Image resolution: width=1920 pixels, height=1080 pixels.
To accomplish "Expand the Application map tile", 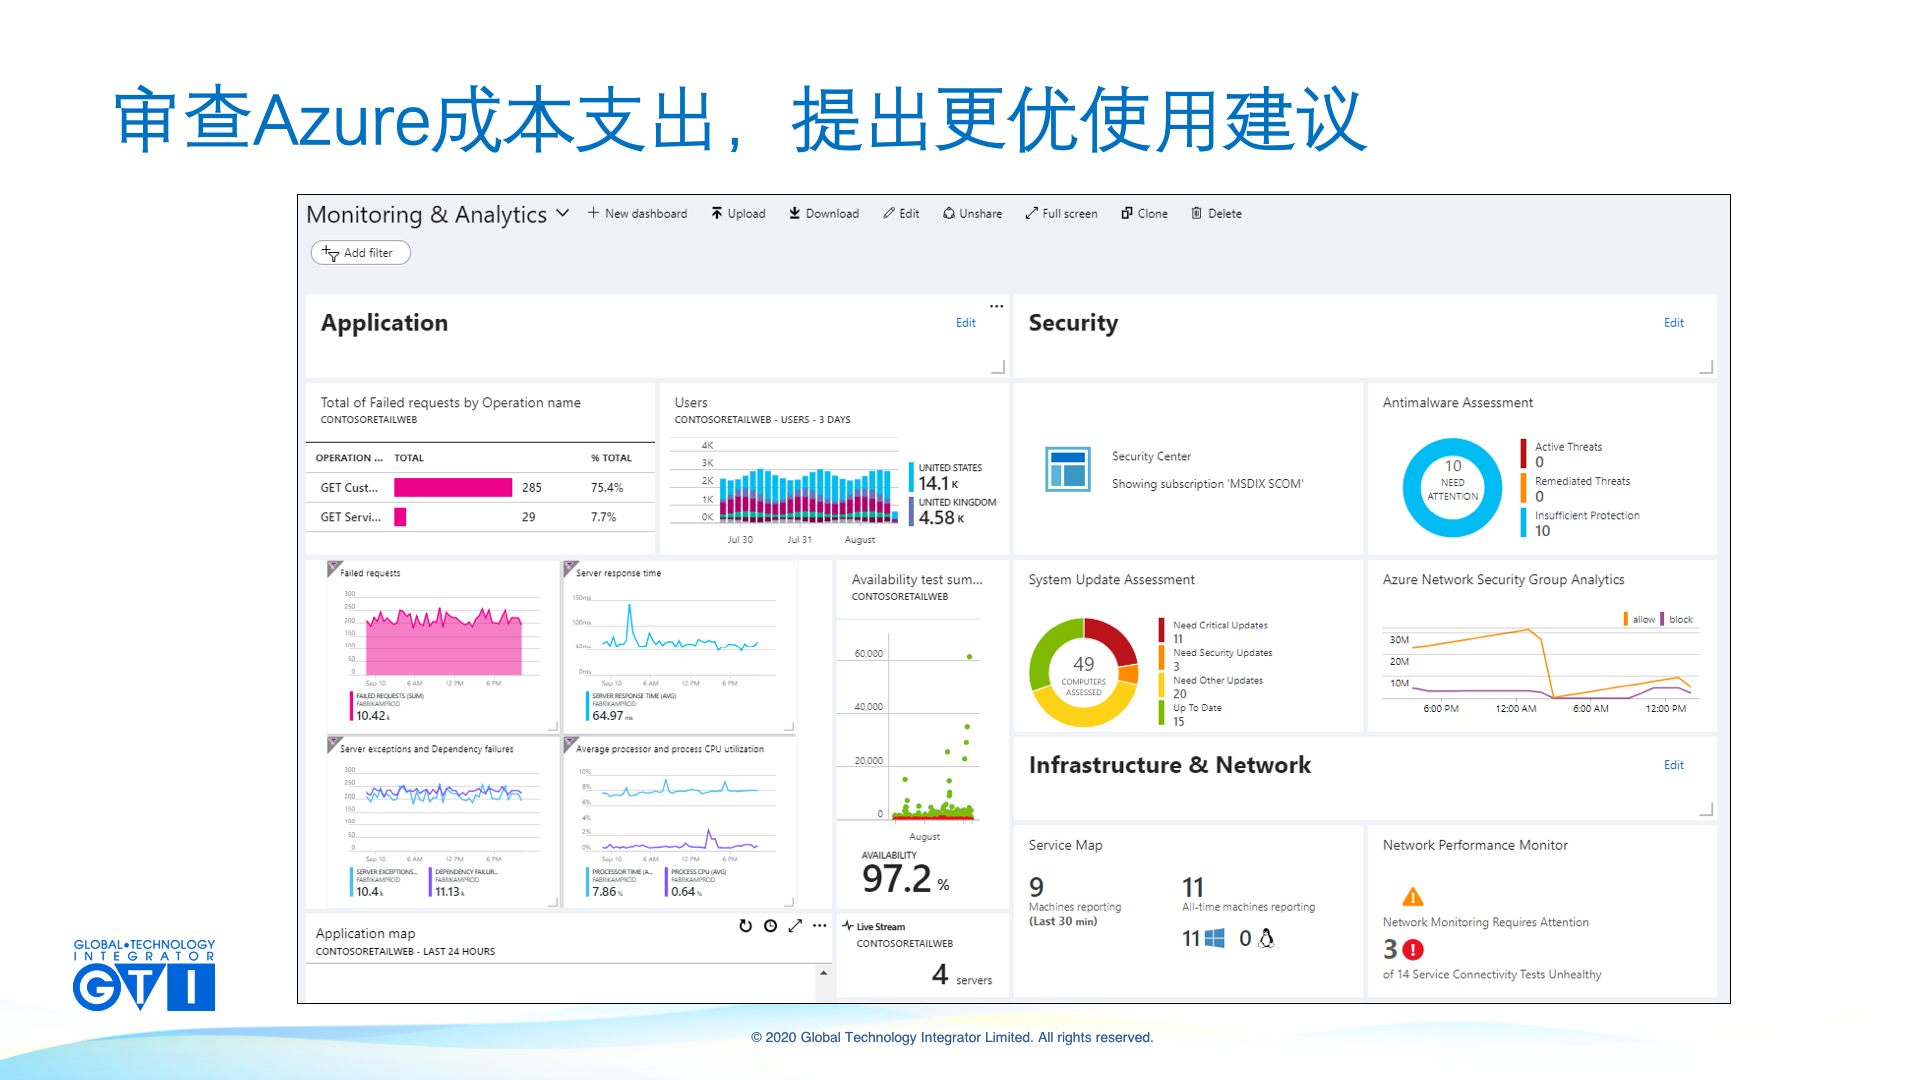I will [x=795, y=926].
